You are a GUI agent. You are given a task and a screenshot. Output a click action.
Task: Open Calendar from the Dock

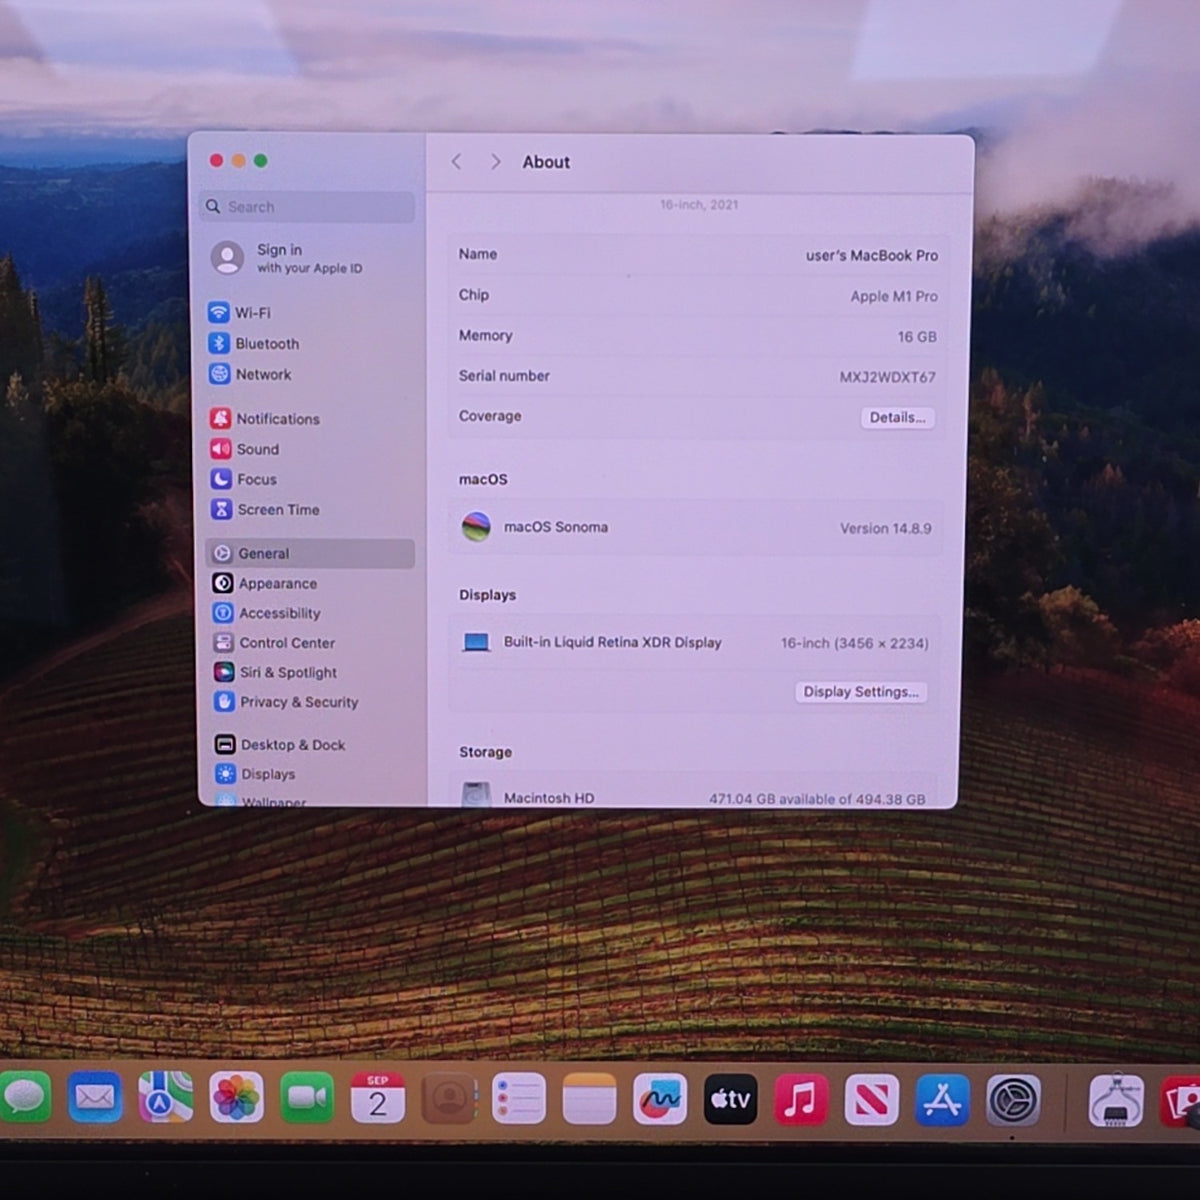tap(378, 1098)
